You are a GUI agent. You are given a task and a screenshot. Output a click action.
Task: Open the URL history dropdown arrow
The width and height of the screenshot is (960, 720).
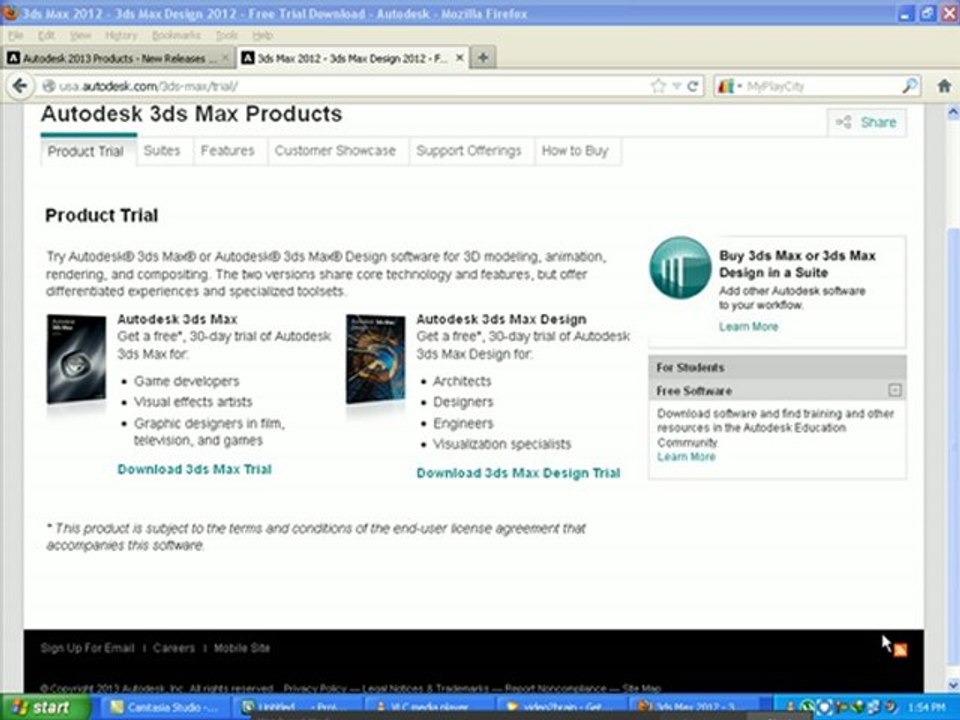pos(676,86)
